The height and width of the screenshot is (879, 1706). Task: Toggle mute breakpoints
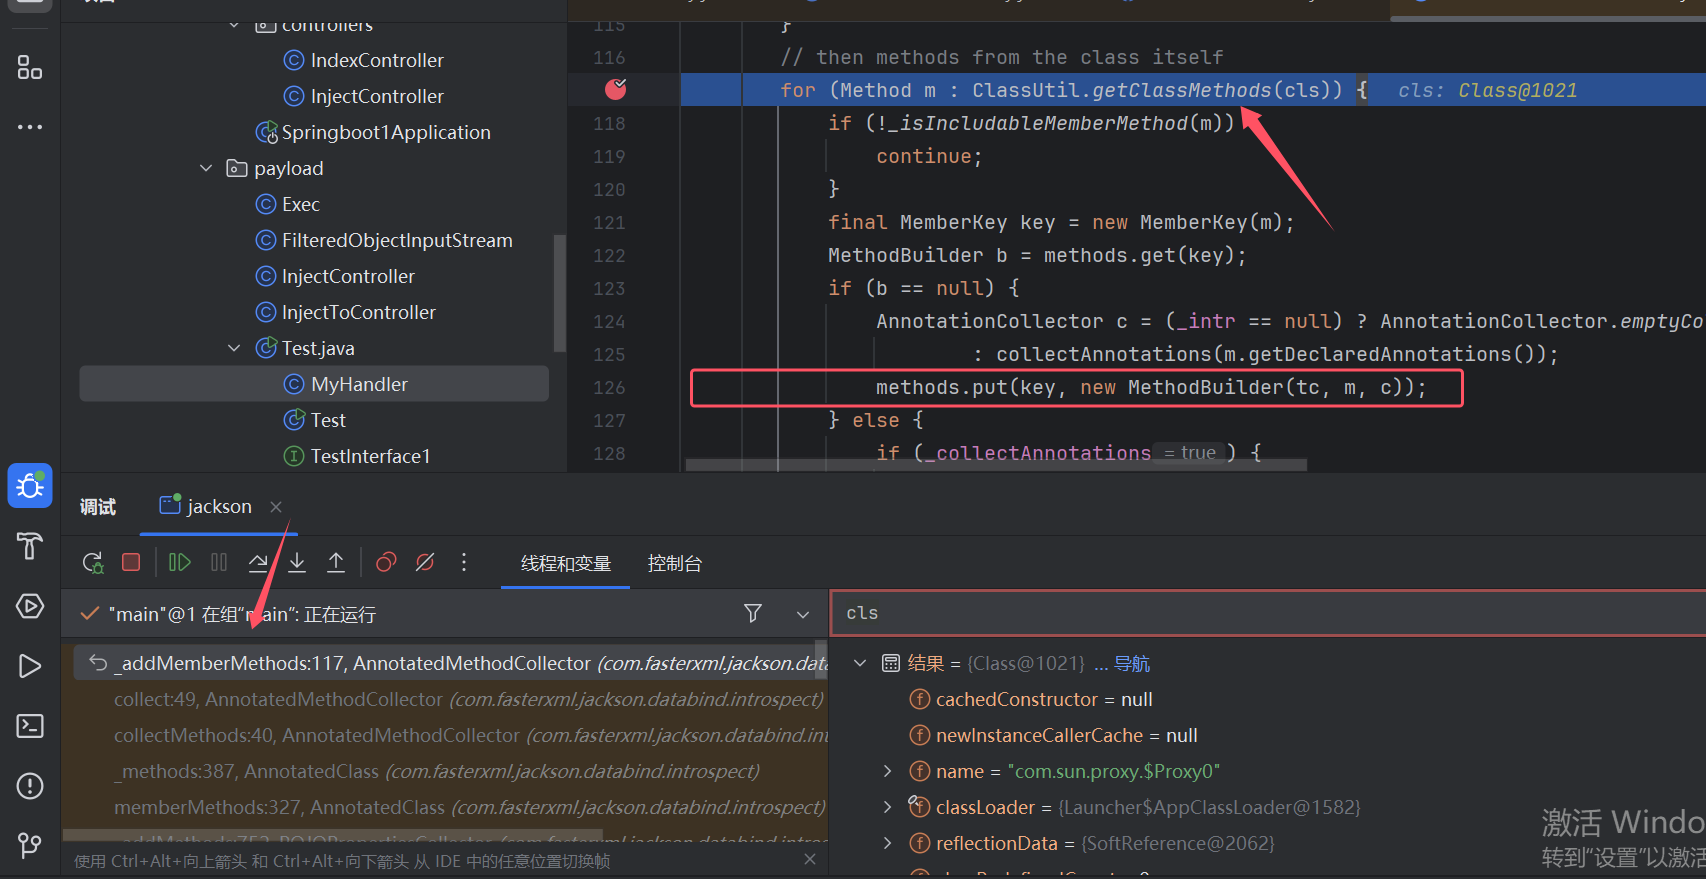click(x=425, y=562)
